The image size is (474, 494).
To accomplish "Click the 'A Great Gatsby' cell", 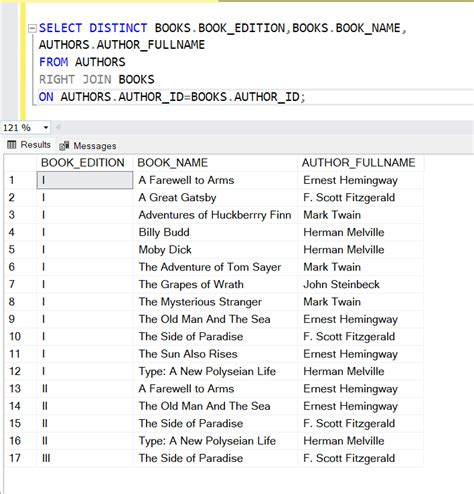I will (x=215, y=197).
